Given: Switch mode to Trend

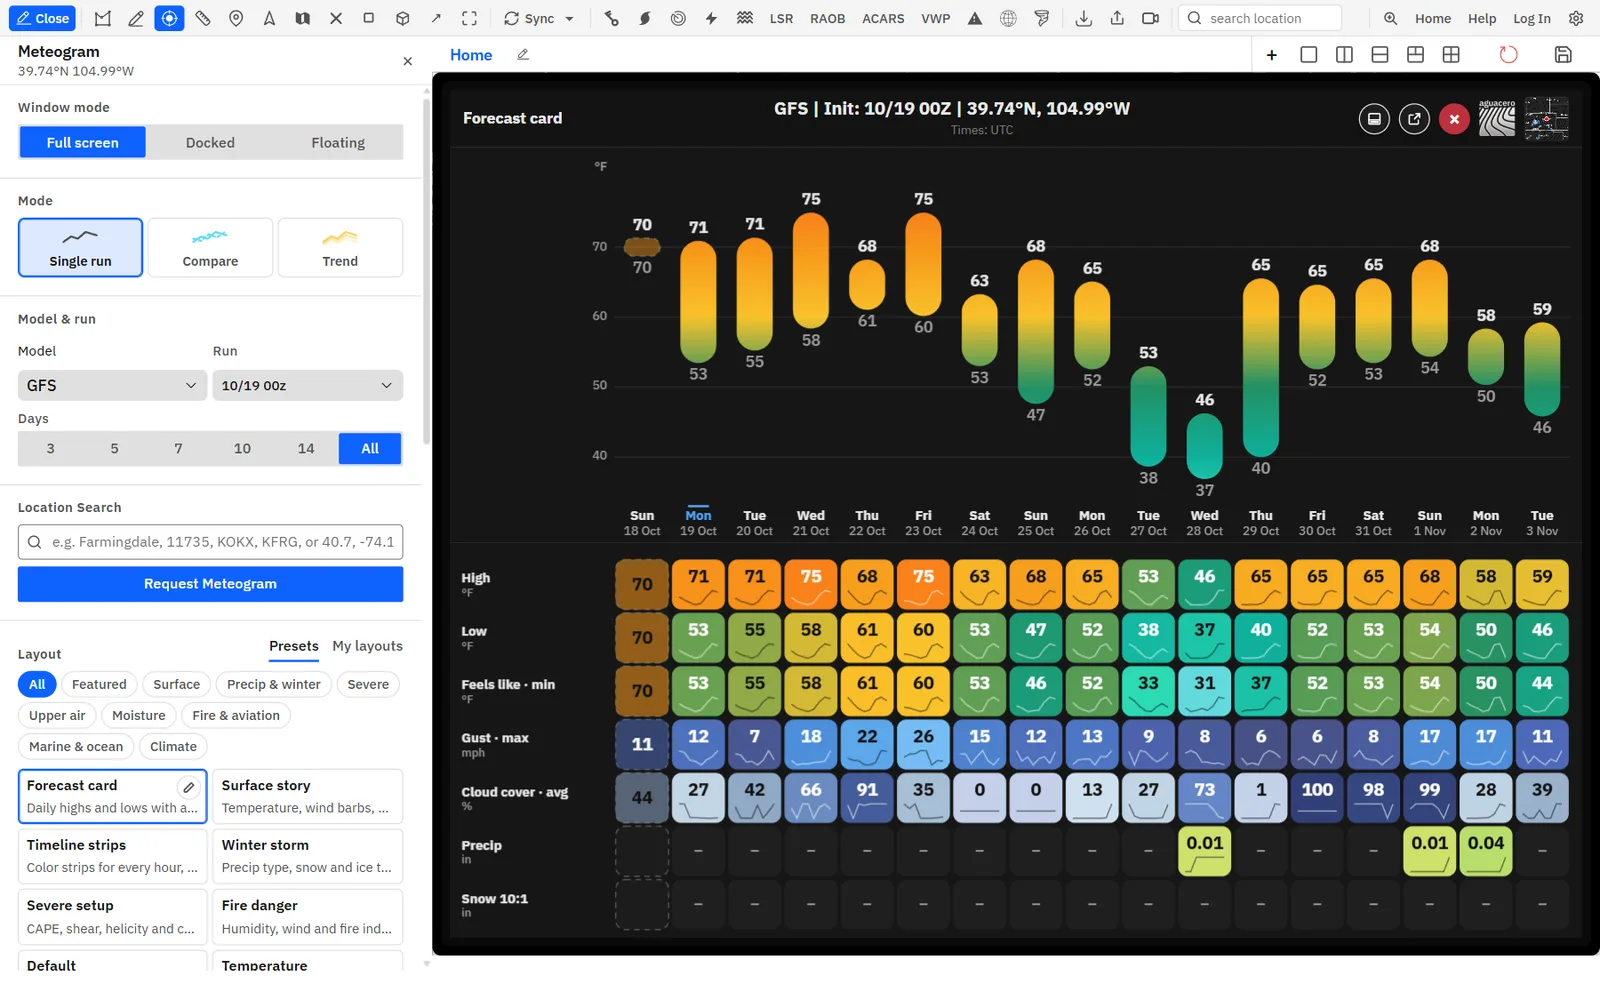Looking at the screenshot, I should tap(340, 248).
